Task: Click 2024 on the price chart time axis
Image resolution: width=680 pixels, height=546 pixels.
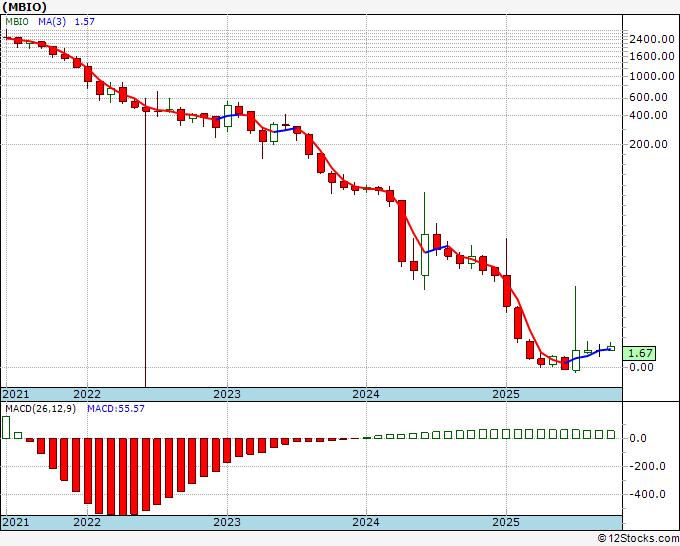Action: point(366,394)
